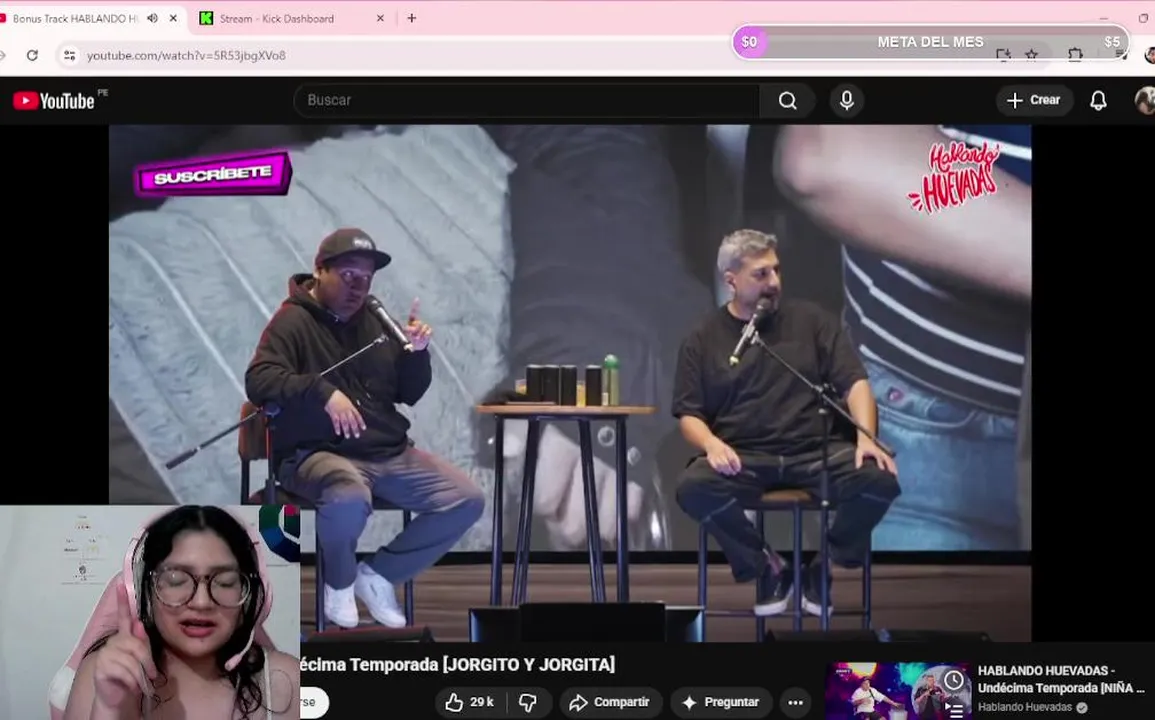Screen dimensions: 1155x720
Task: Open a new browser tab
Action: tap(412, 18)
